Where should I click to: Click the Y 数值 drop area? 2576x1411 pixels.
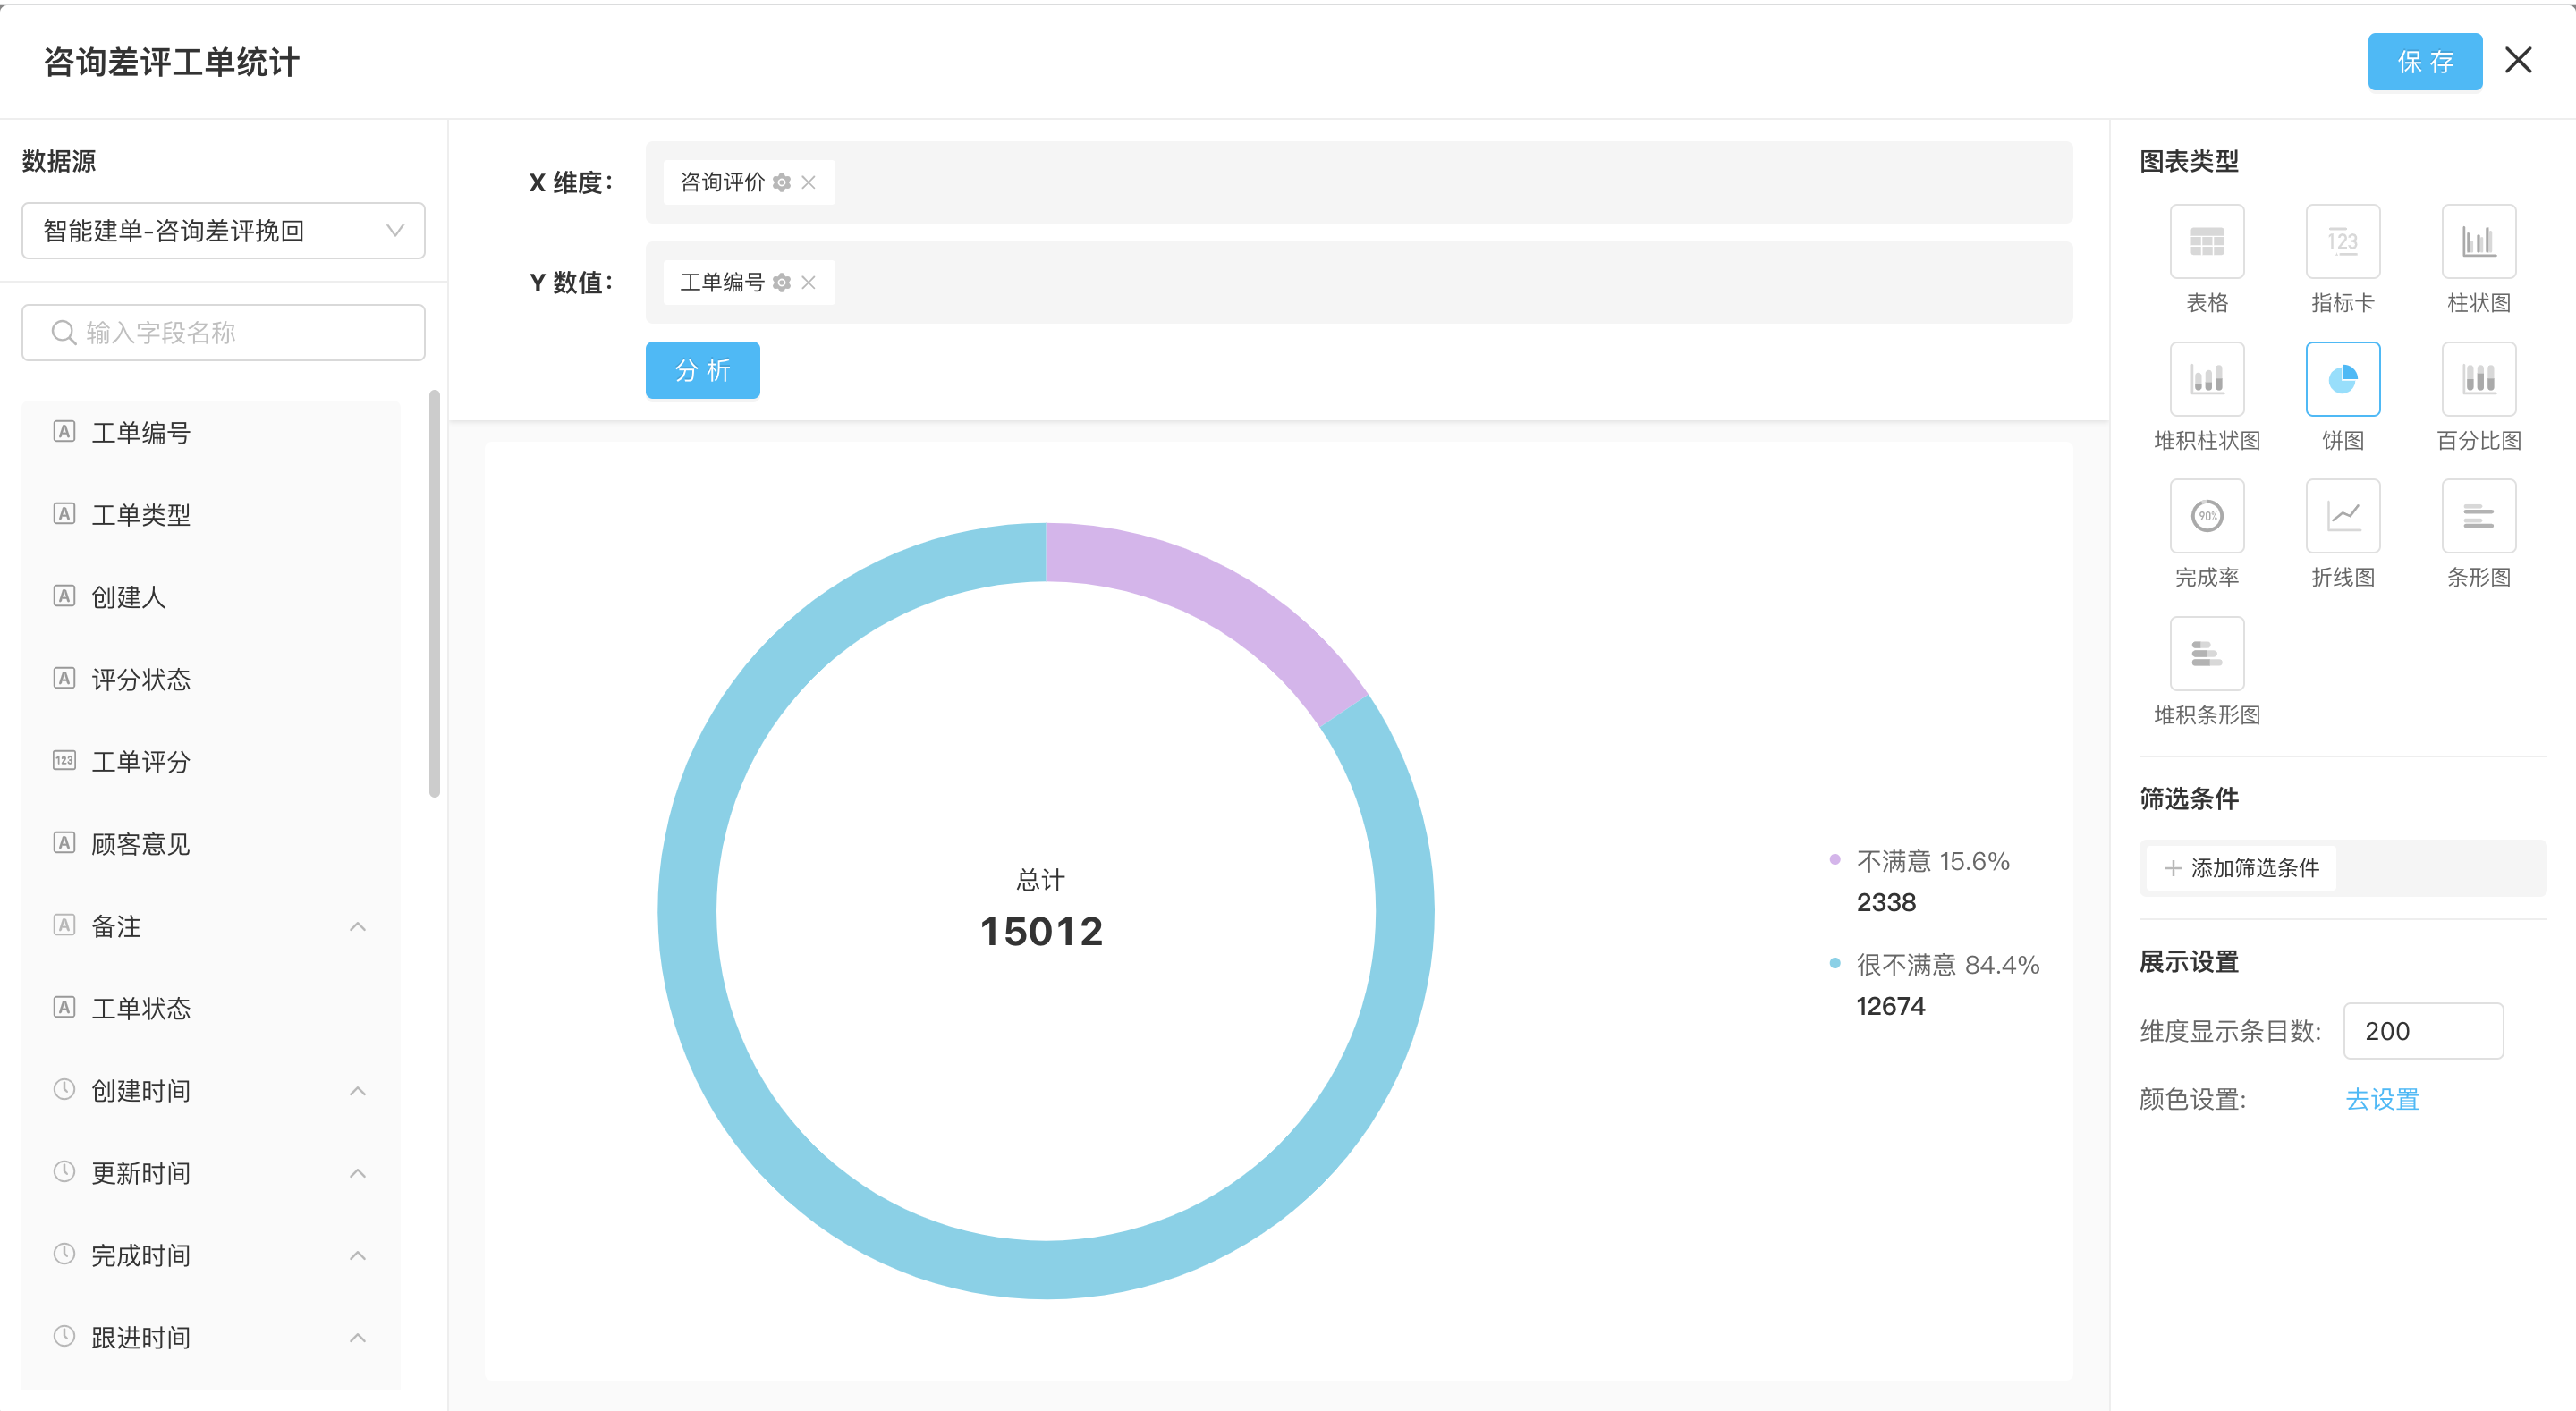(x=1359, y=283)
